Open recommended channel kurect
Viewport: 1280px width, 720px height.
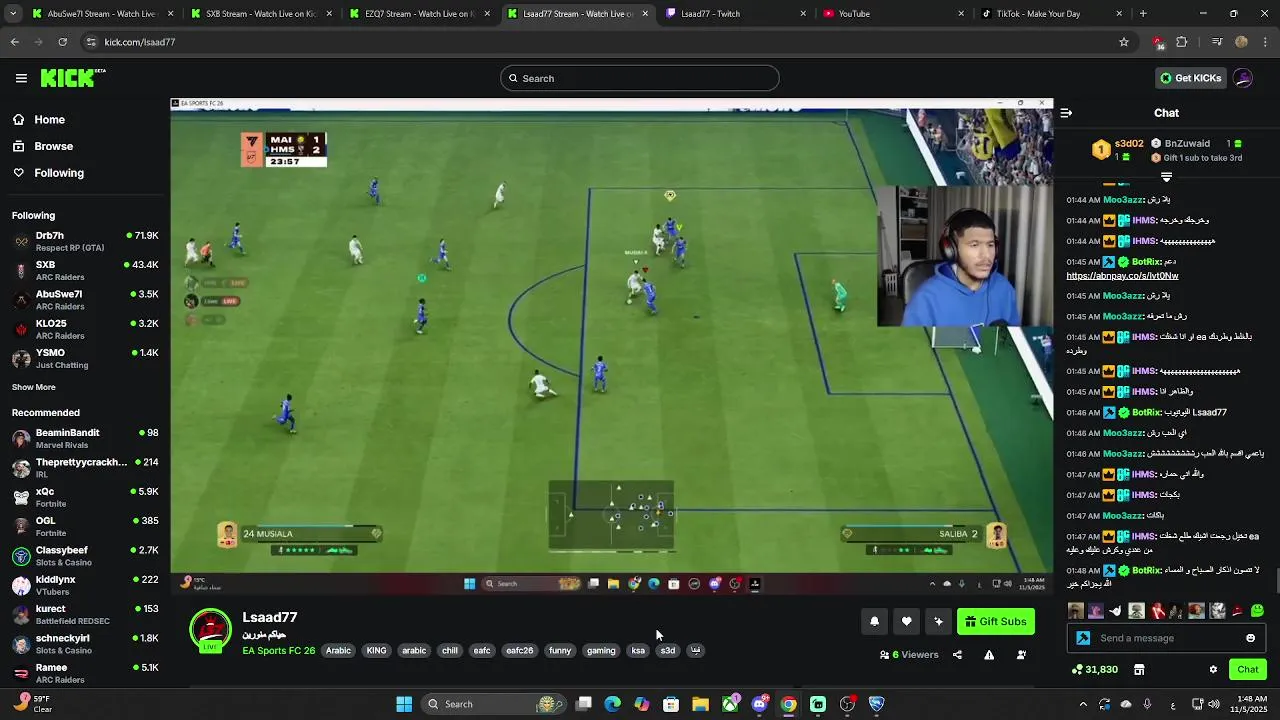click(85, 614)
